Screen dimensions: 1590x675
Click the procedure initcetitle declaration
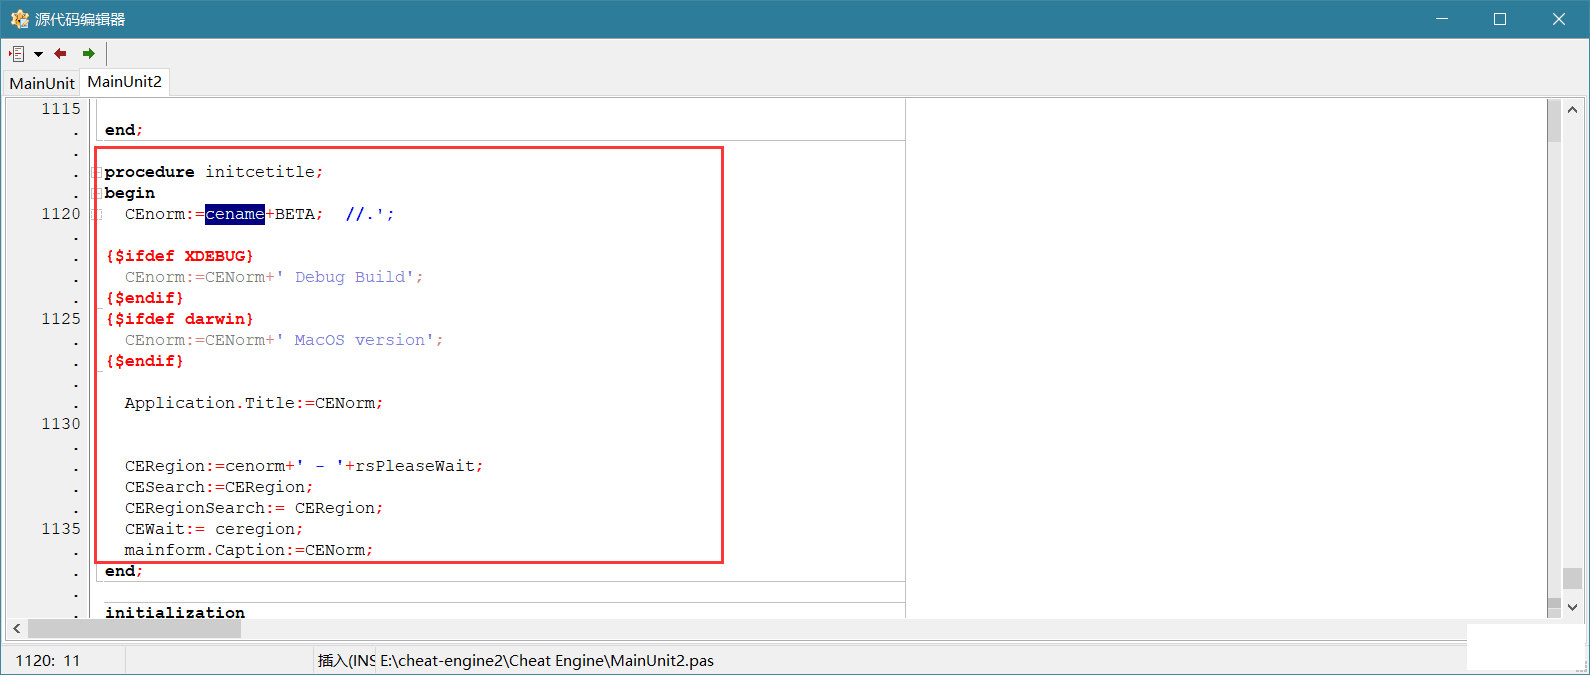pyautogui.click(x=214, y=172)
